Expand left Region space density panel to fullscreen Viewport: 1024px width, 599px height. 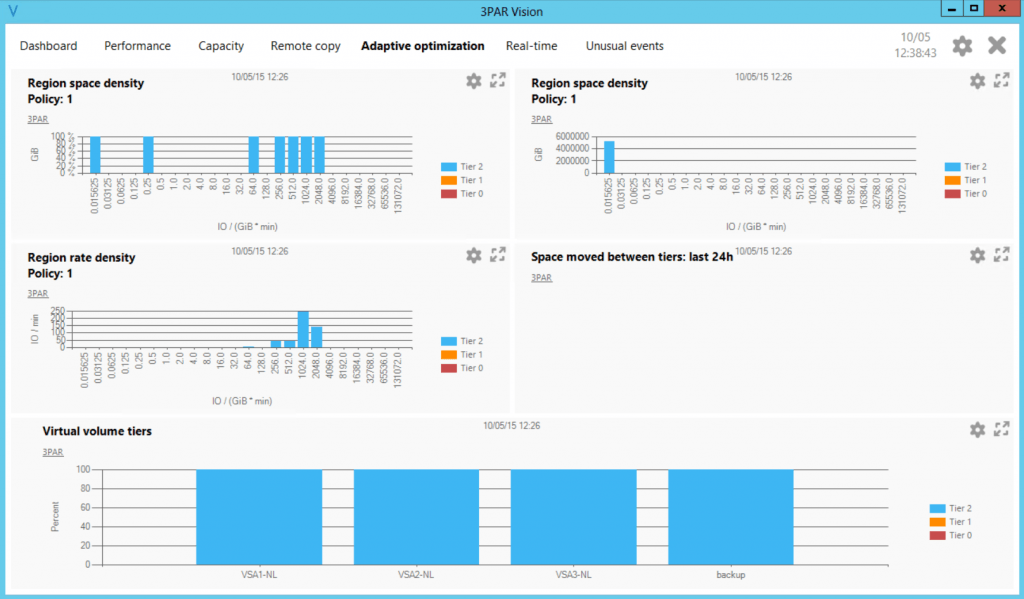498,80
